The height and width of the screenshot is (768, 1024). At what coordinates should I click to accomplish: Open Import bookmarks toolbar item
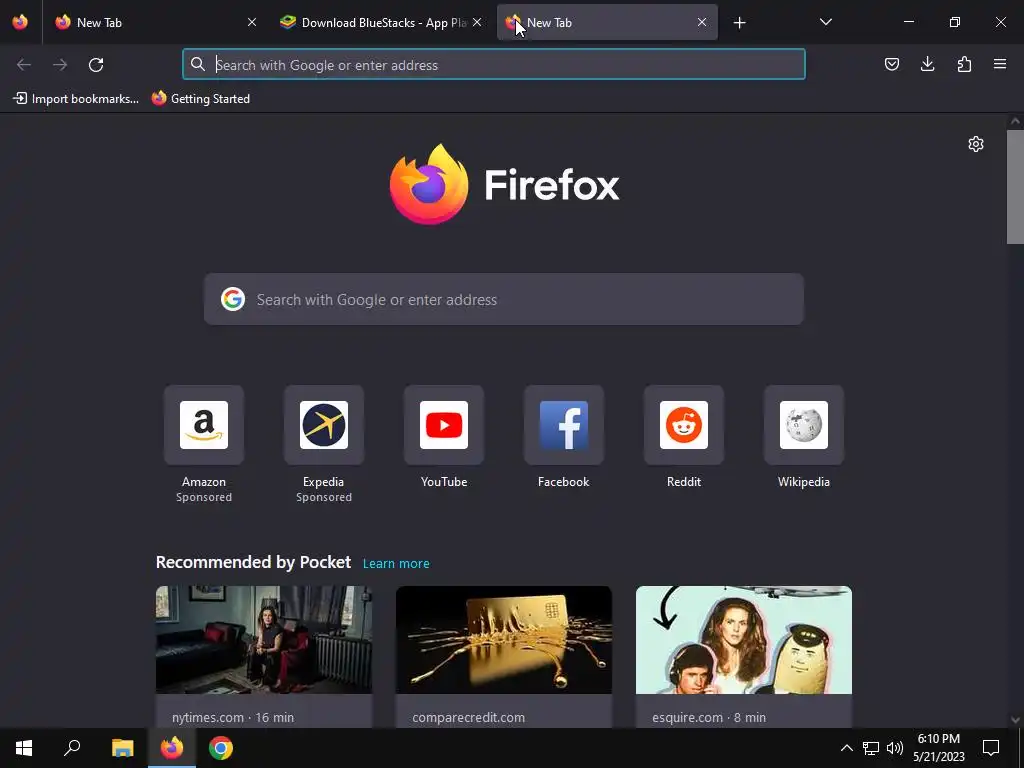click(76, 99)
